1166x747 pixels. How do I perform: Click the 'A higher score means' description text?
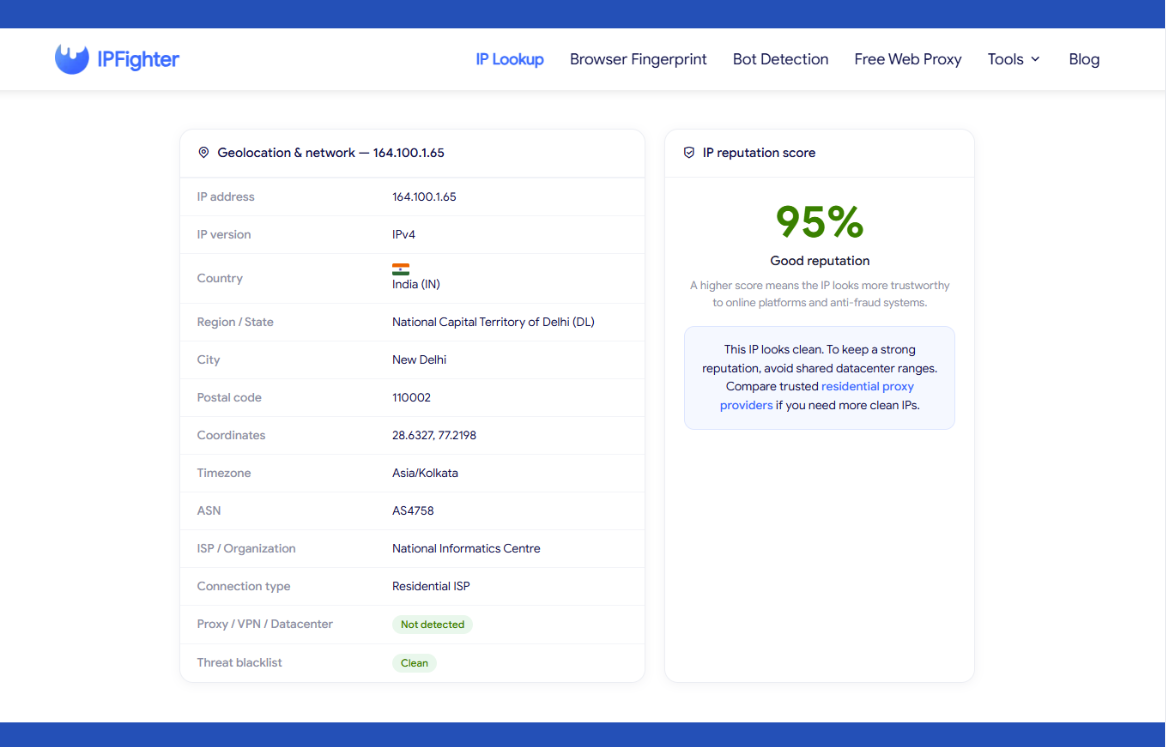point(819,294)
